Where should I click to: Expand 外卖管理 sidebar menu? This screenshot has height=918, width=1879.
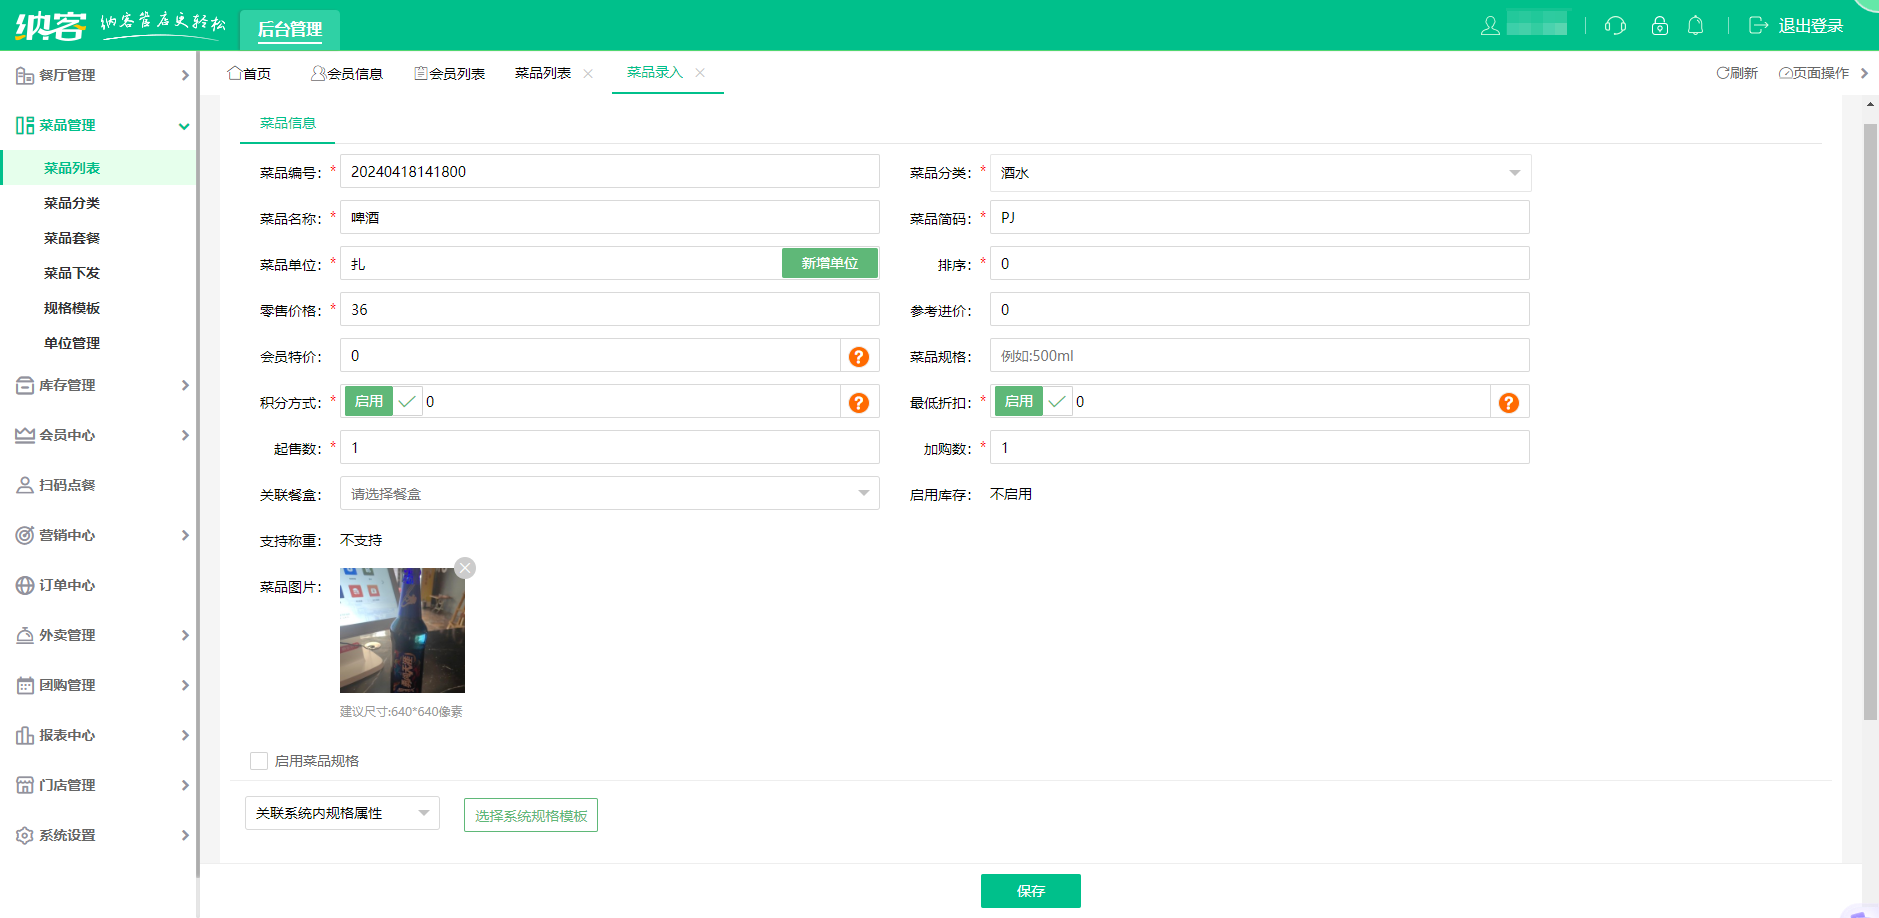click(x=98, y=635)
